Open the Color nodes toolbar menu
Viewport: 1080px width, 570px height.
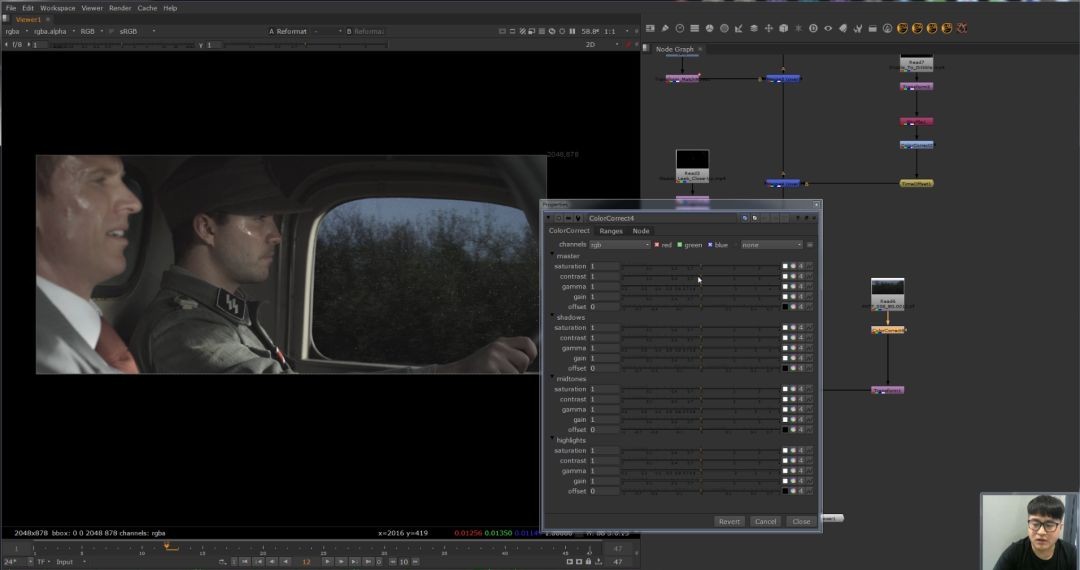pyautogui.click(x=709, y=28)
